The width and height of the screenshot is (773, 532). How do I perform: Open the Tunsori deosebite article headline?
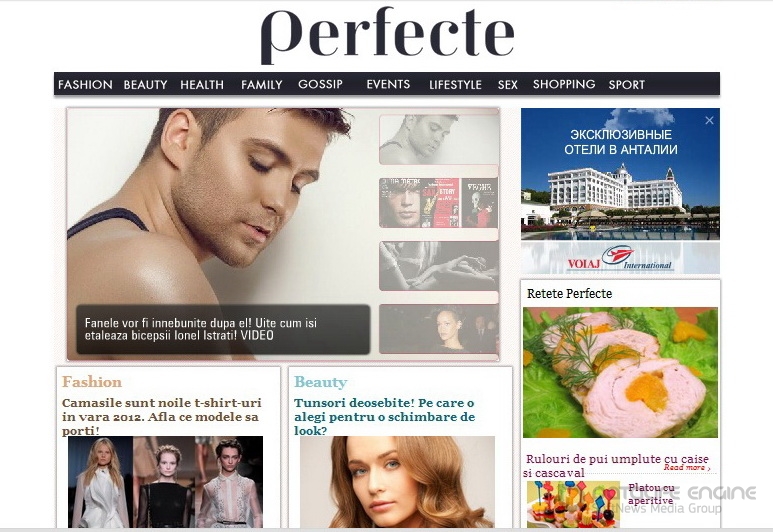(385, 417)
